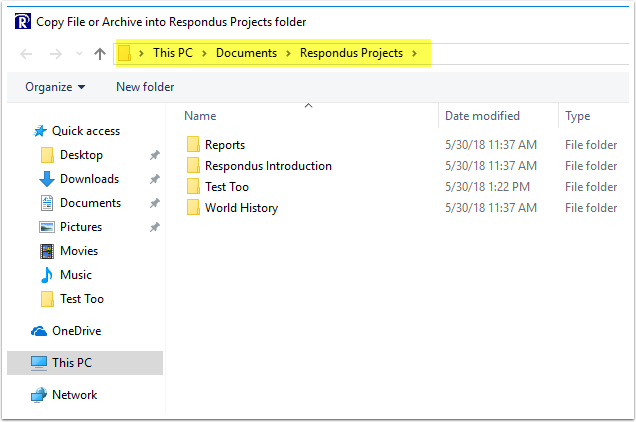Click the OneDrive cloud icon

pos(39,331)
